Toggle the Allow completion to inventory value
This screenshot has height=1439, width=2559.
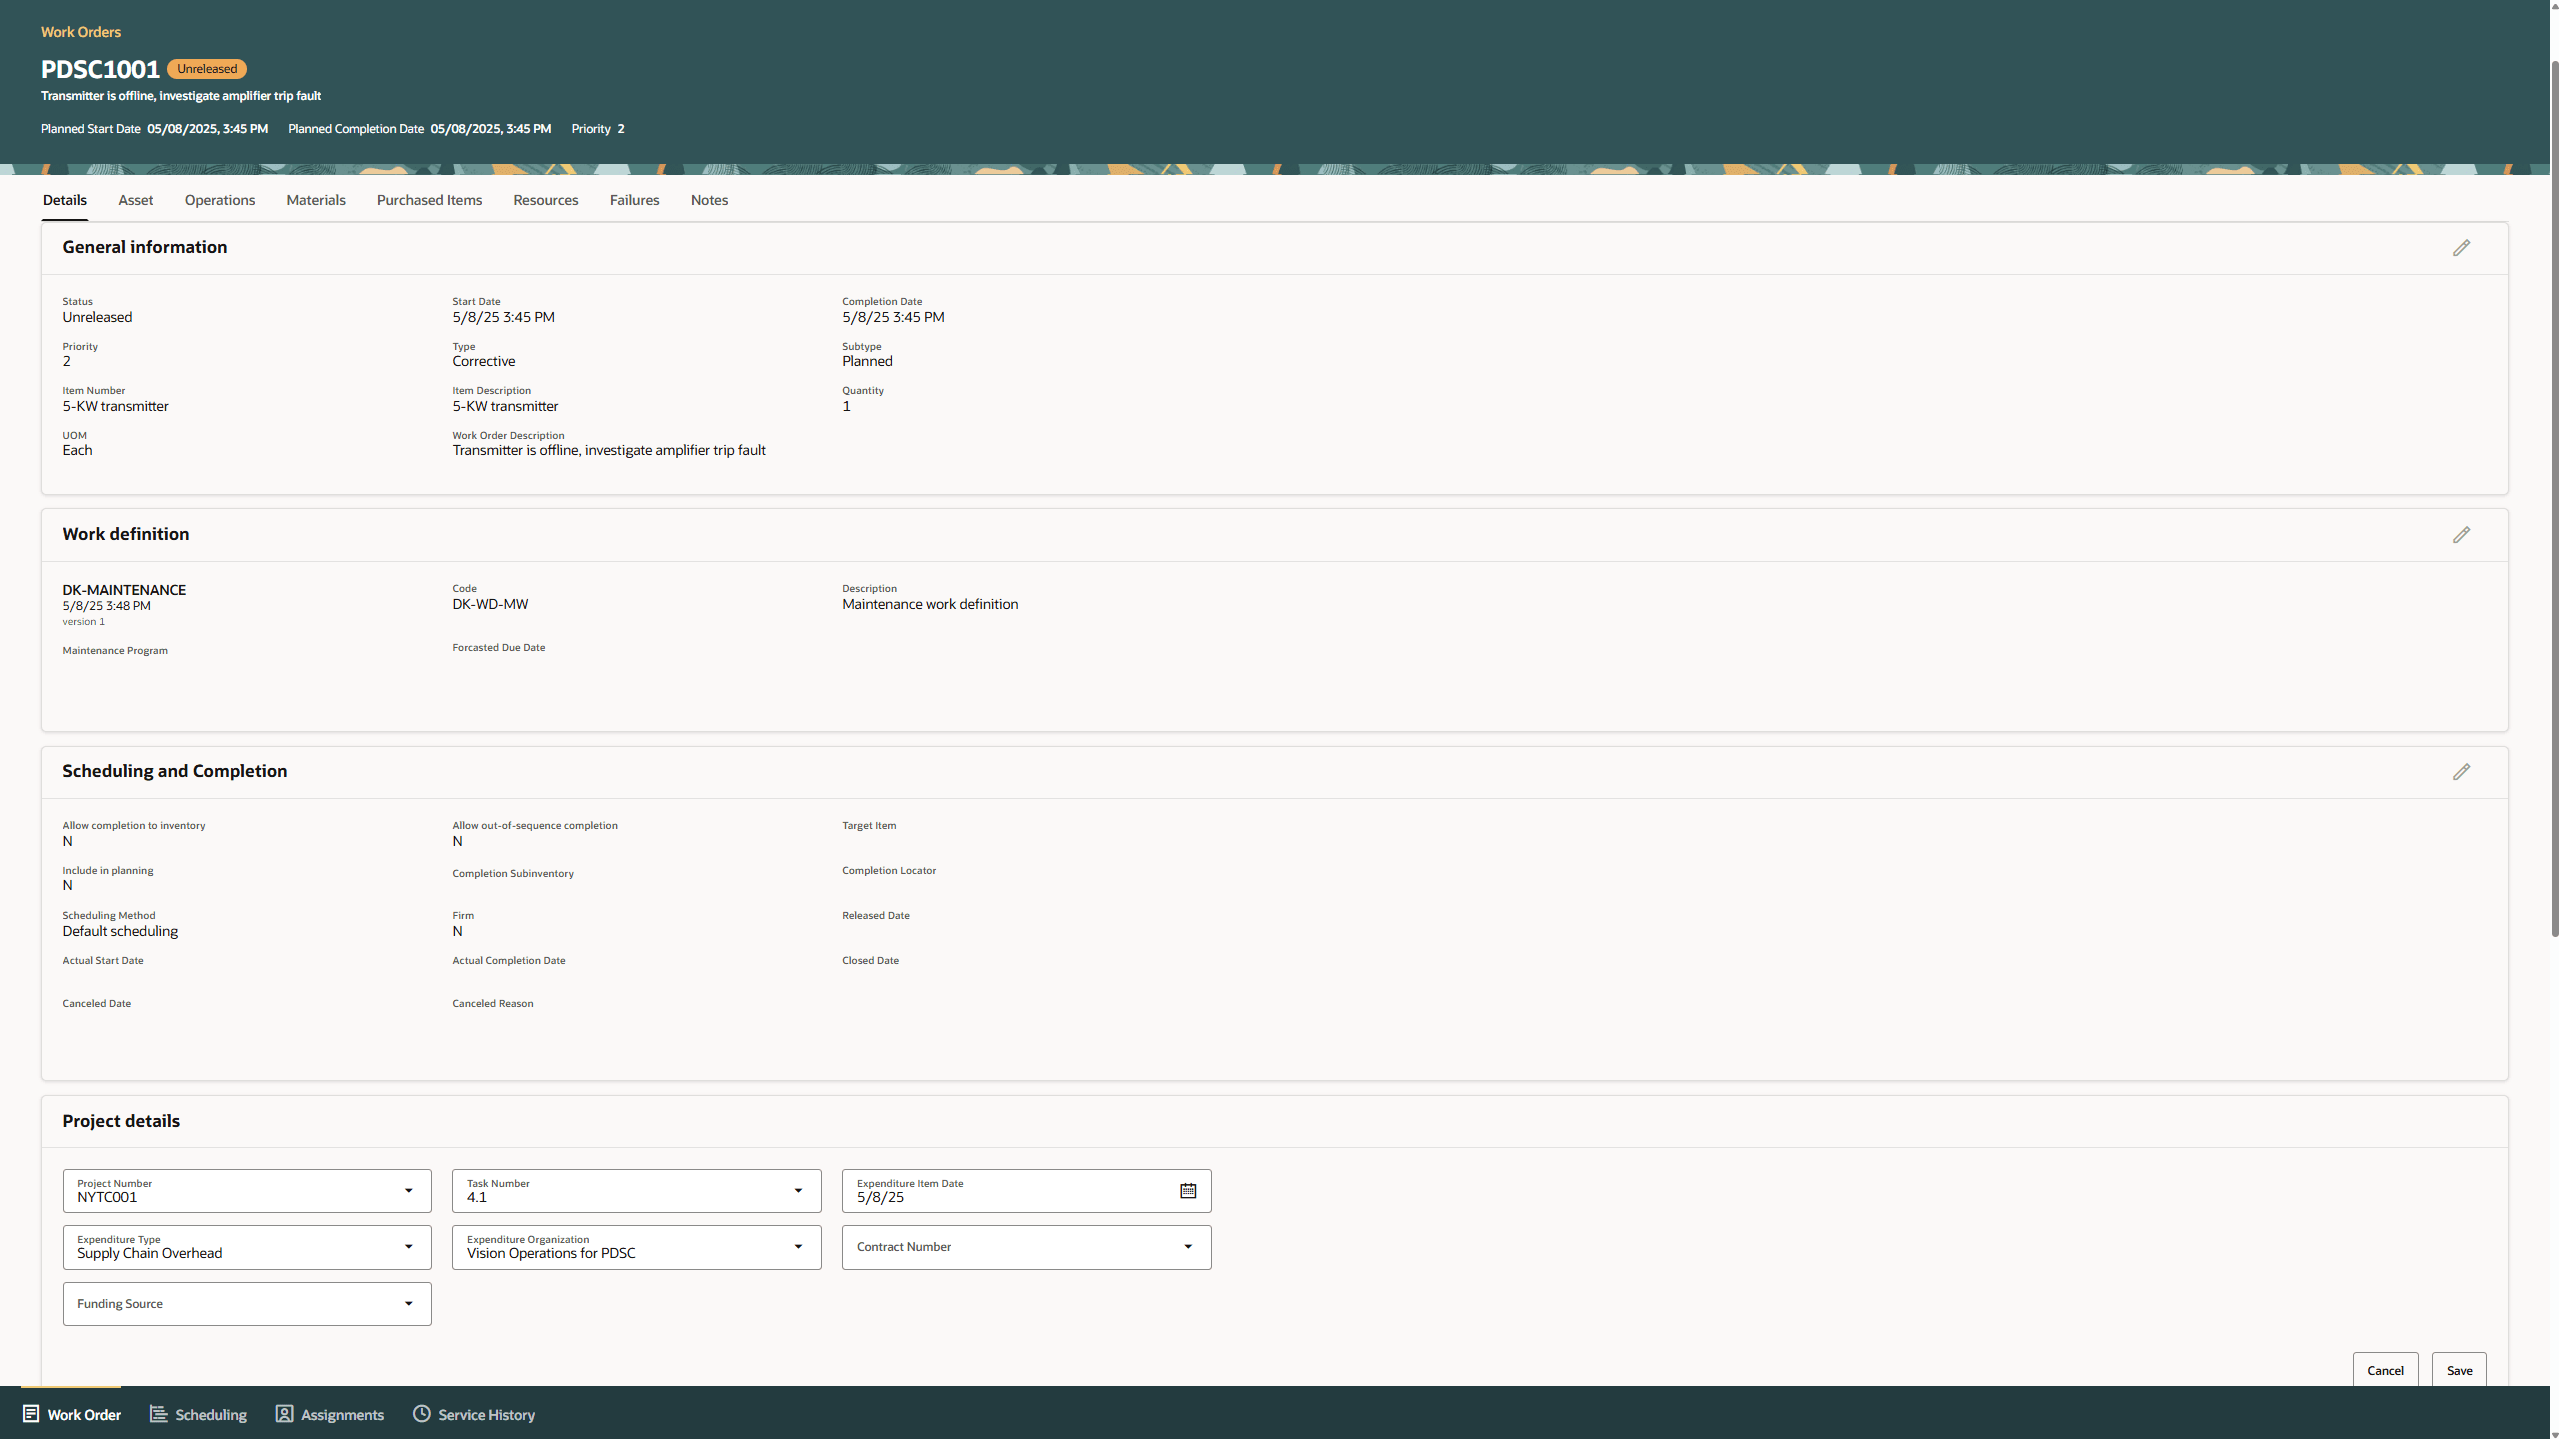point(67,840)
